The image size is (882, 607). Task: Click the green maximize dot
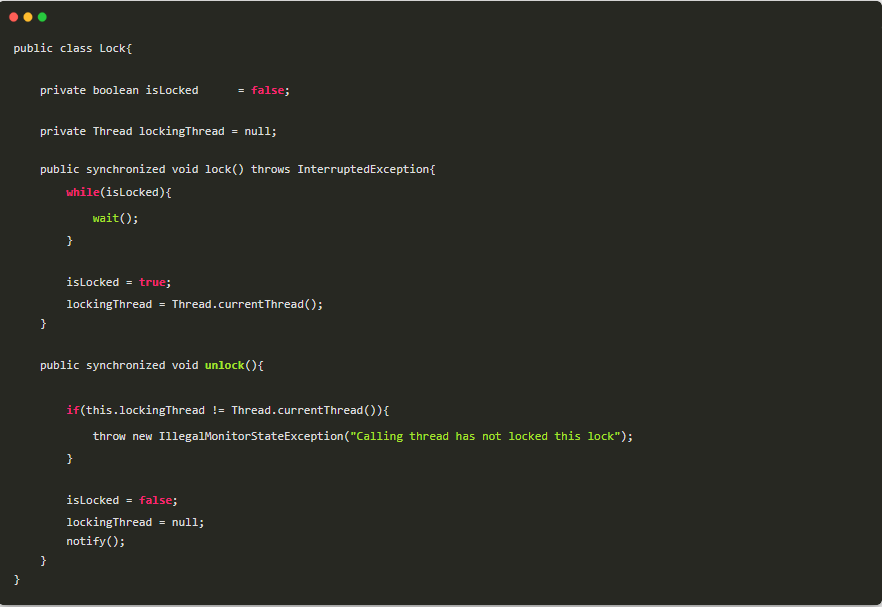click(x=42, y=17)
